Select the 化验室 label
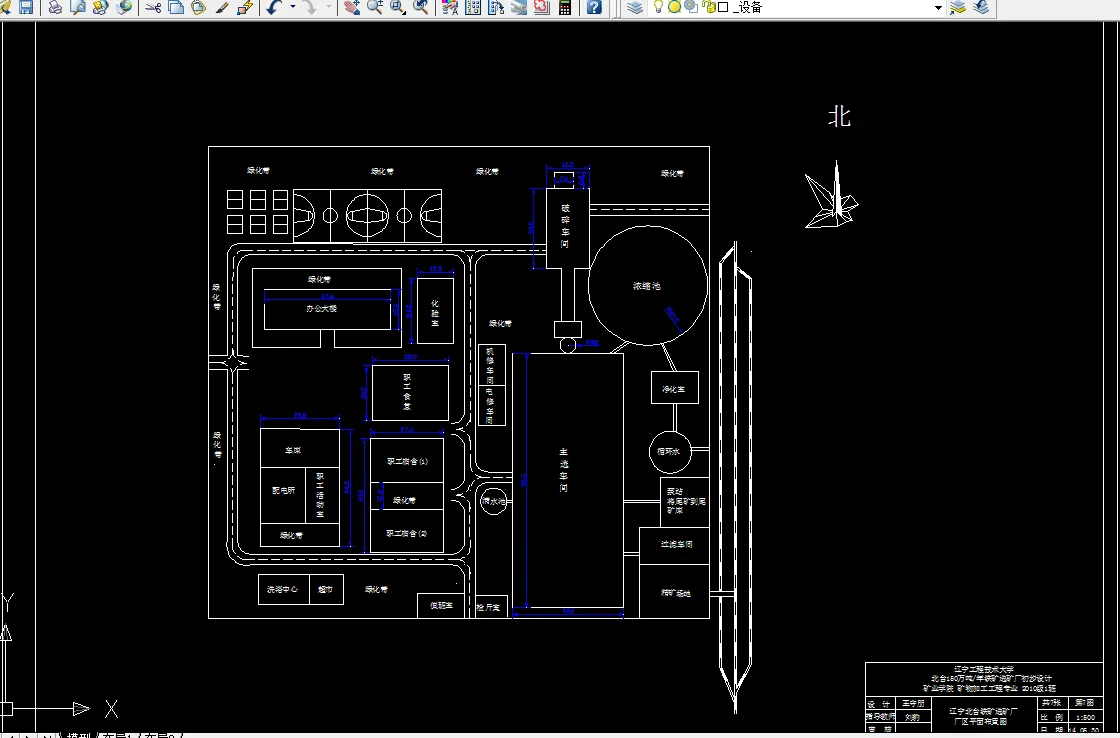 [x=435, y=313]
